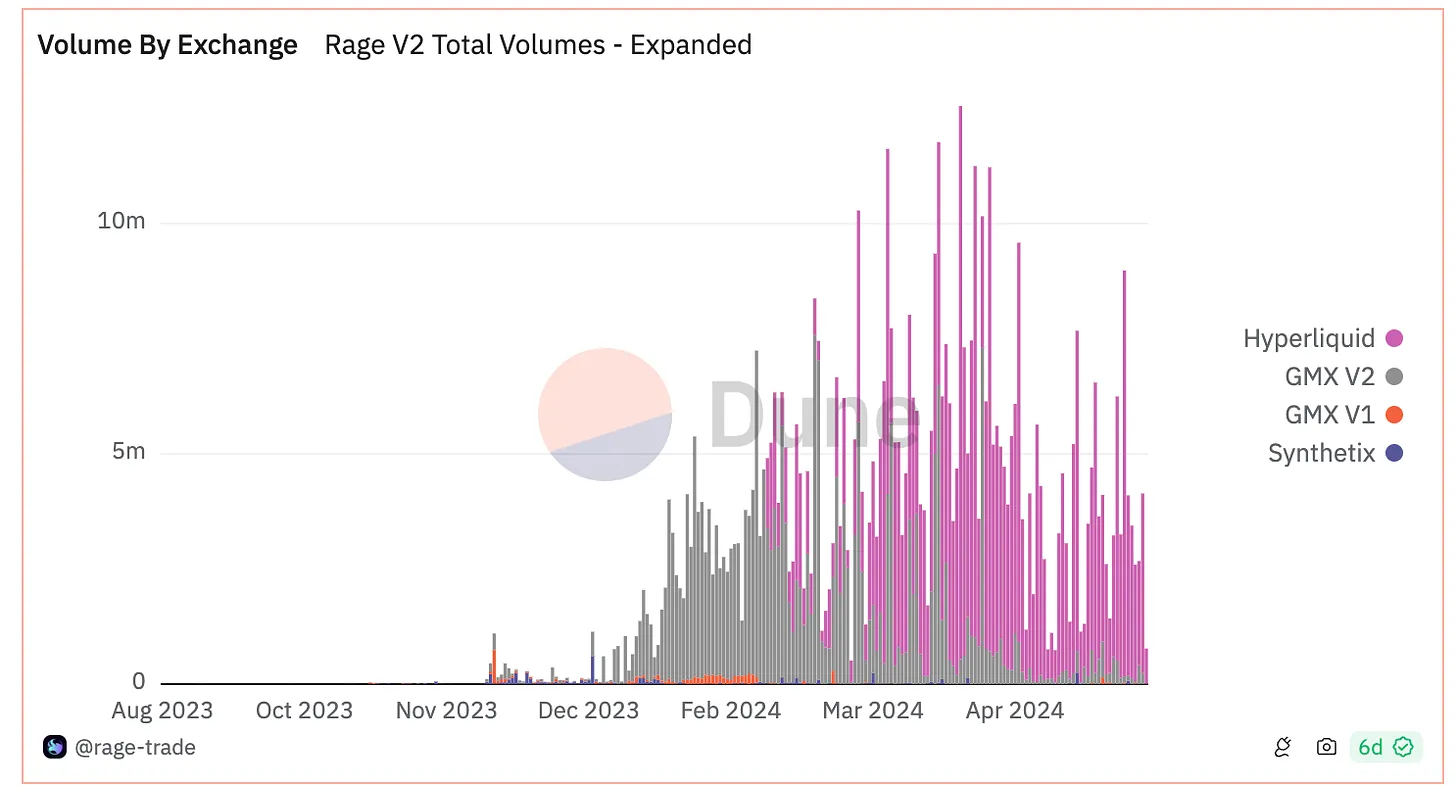The height and width of the screenshot is (794, 1456).
Task: Toggle the GMX V1 legend text
Action: coord(1329,415)
